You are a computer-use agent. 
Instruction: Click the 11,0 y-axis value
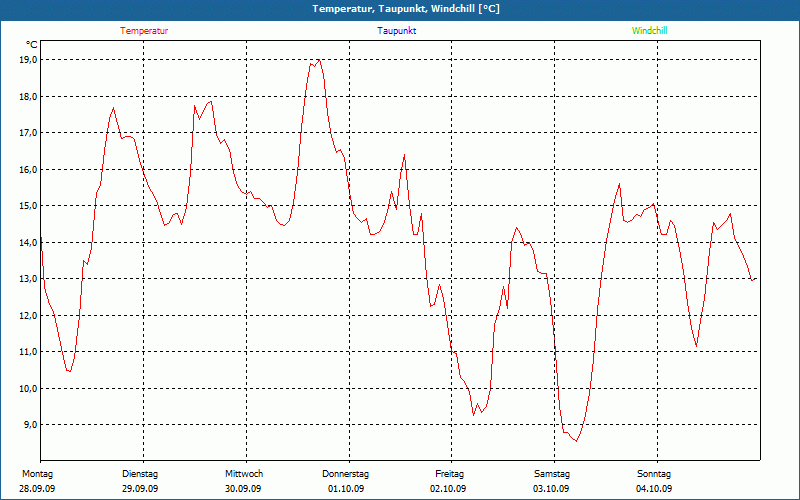pos(29,352)
